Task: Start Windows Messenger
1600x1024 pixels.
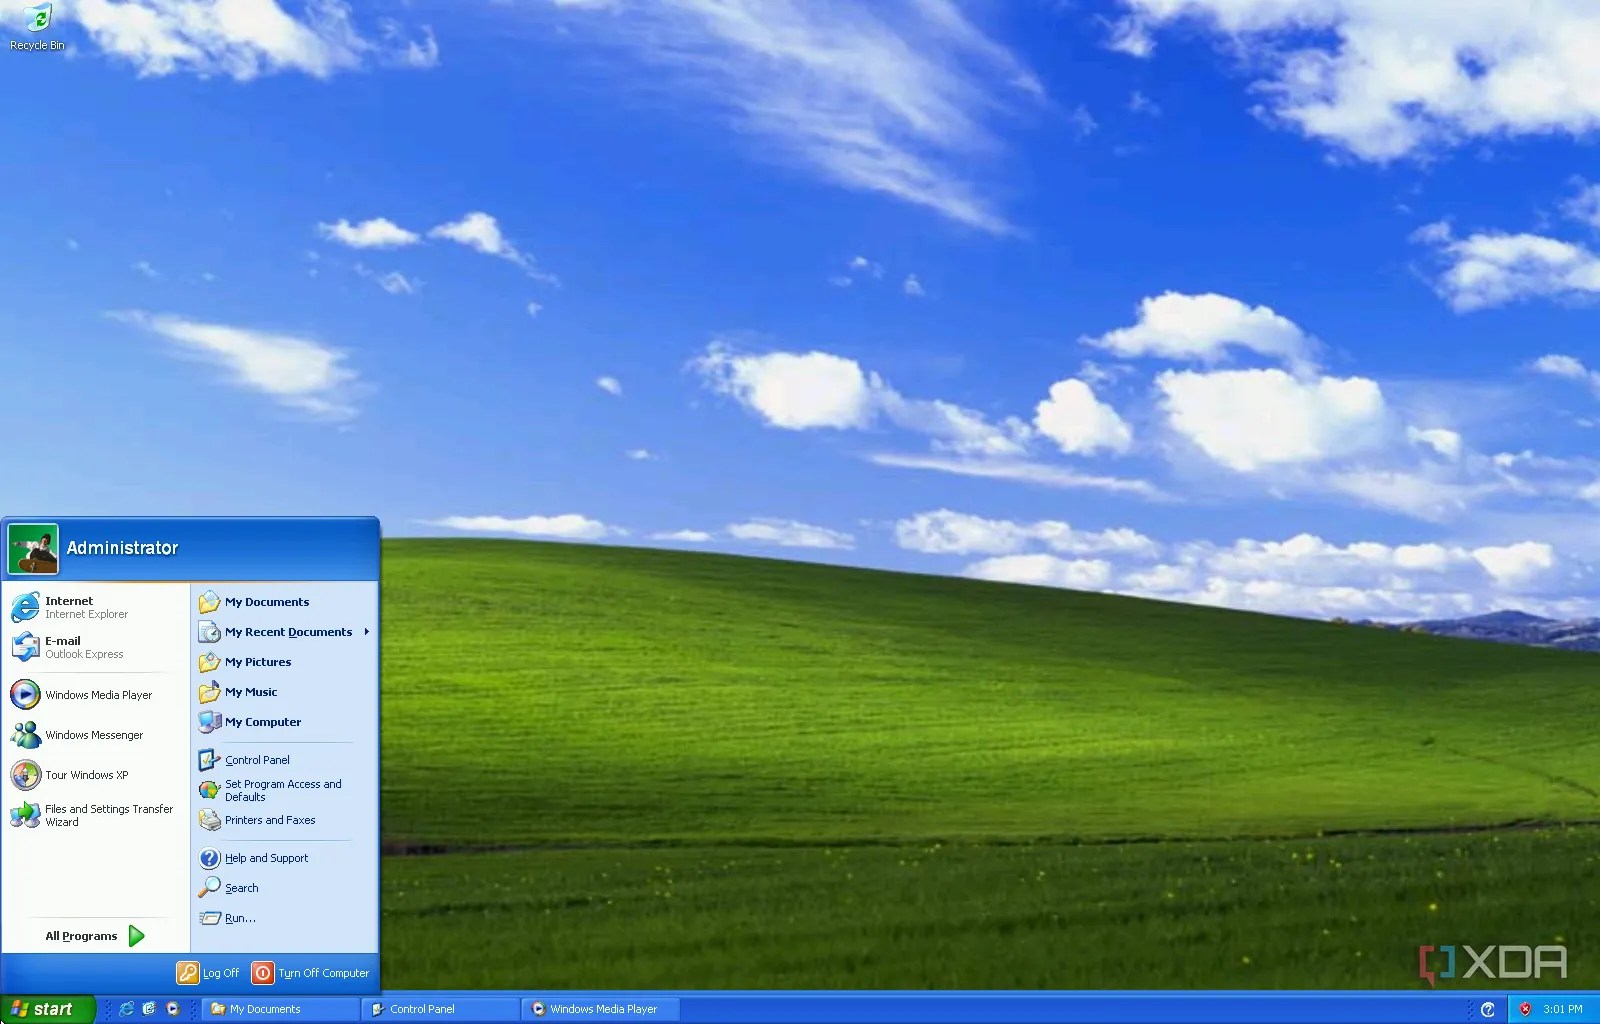Action: click(95, 734)
